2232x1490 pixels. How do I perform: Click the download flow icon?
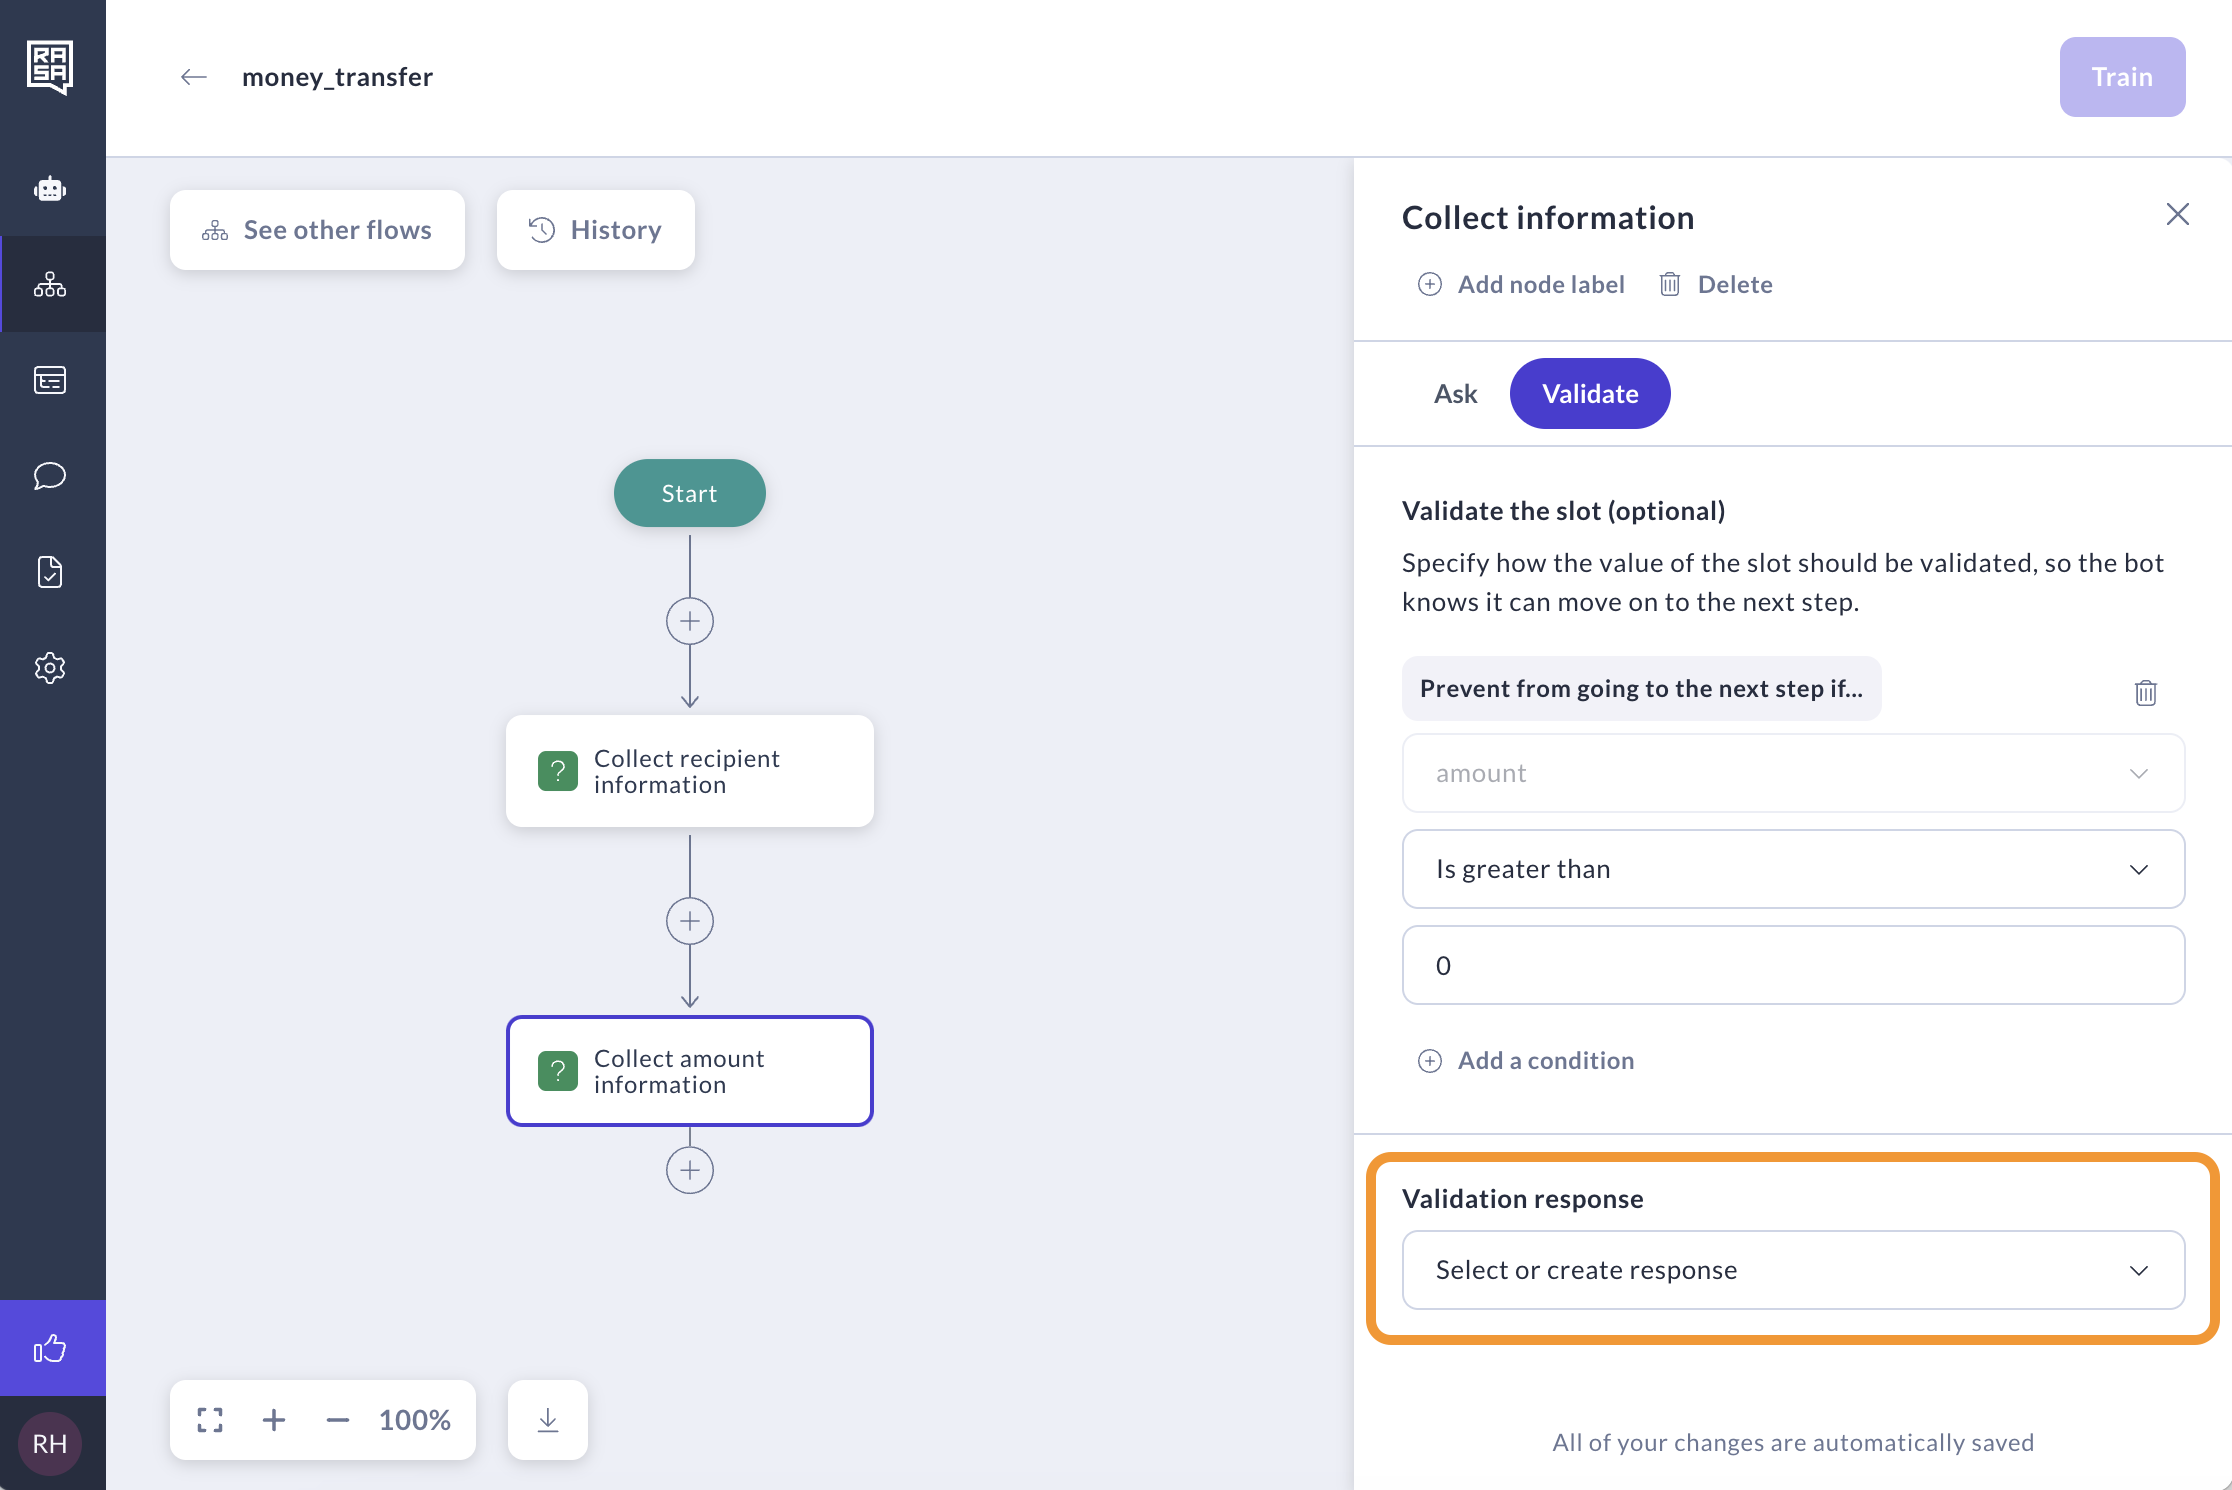click(547, 1420)
